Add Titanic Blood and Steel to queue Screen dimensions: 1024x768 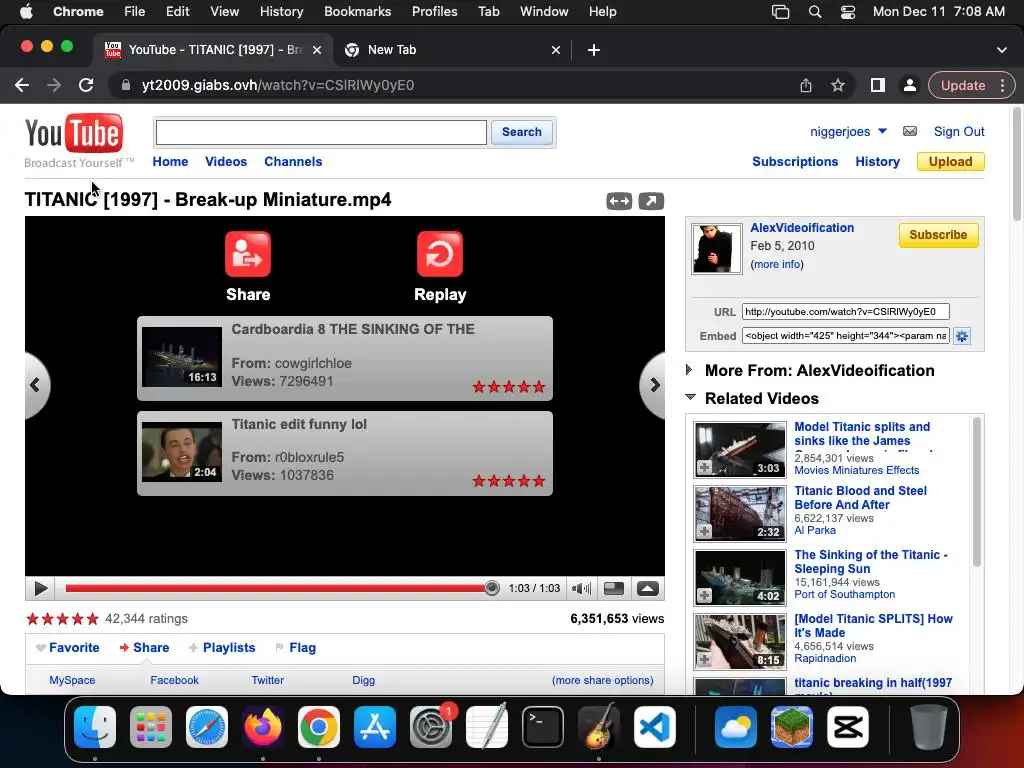705,532
